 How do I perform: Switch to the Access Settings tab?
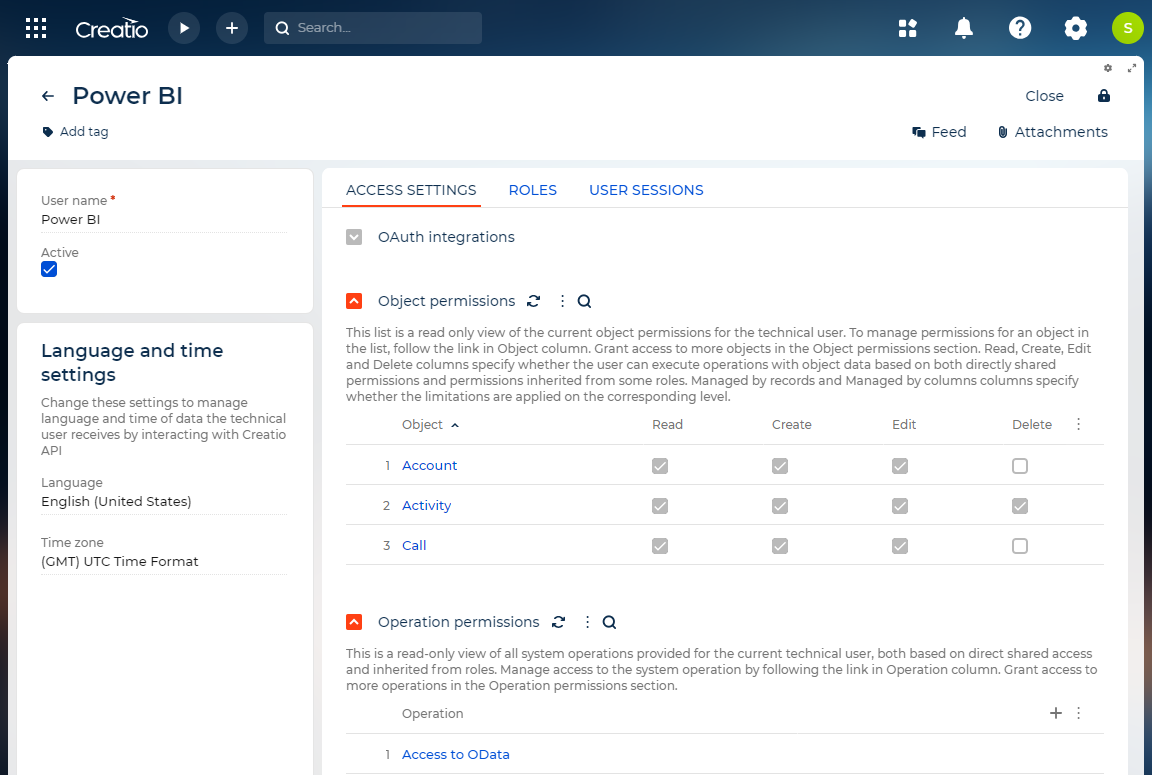click(x=411, y=190)
